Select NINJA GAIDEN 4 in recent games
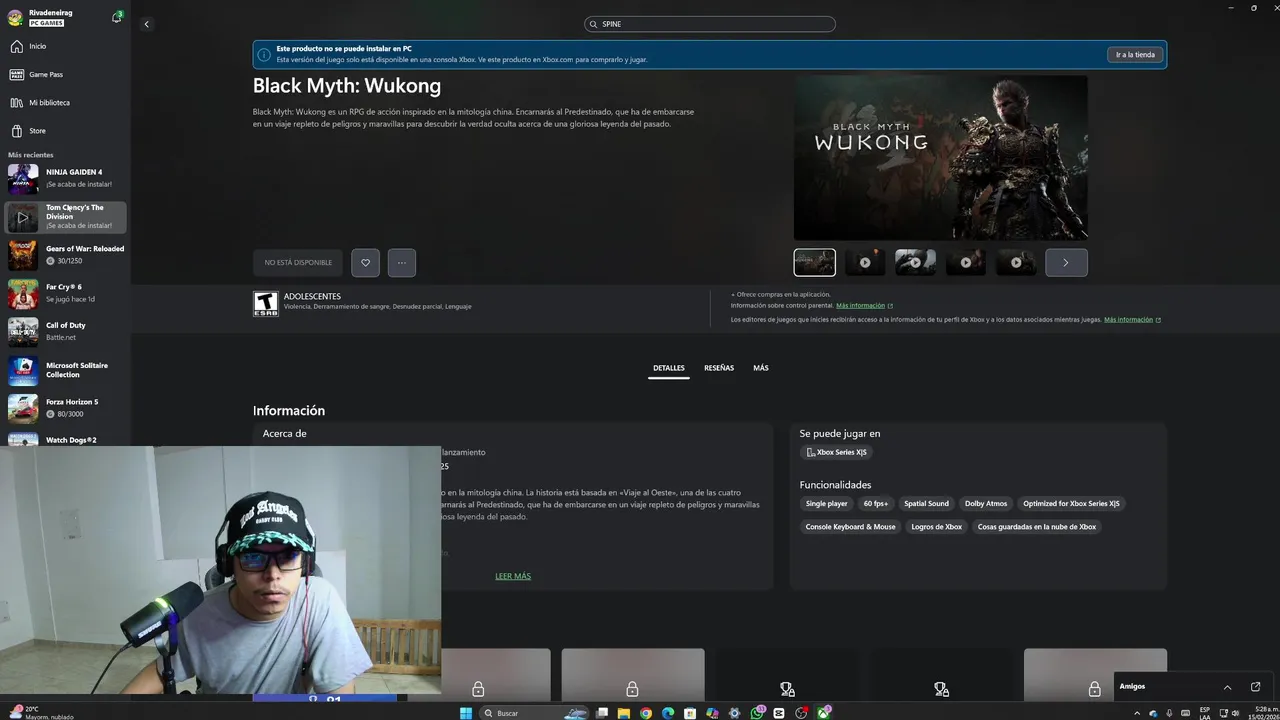Image resolution: width=1280 pixels, height=720 pixels. tap(65, 178)
